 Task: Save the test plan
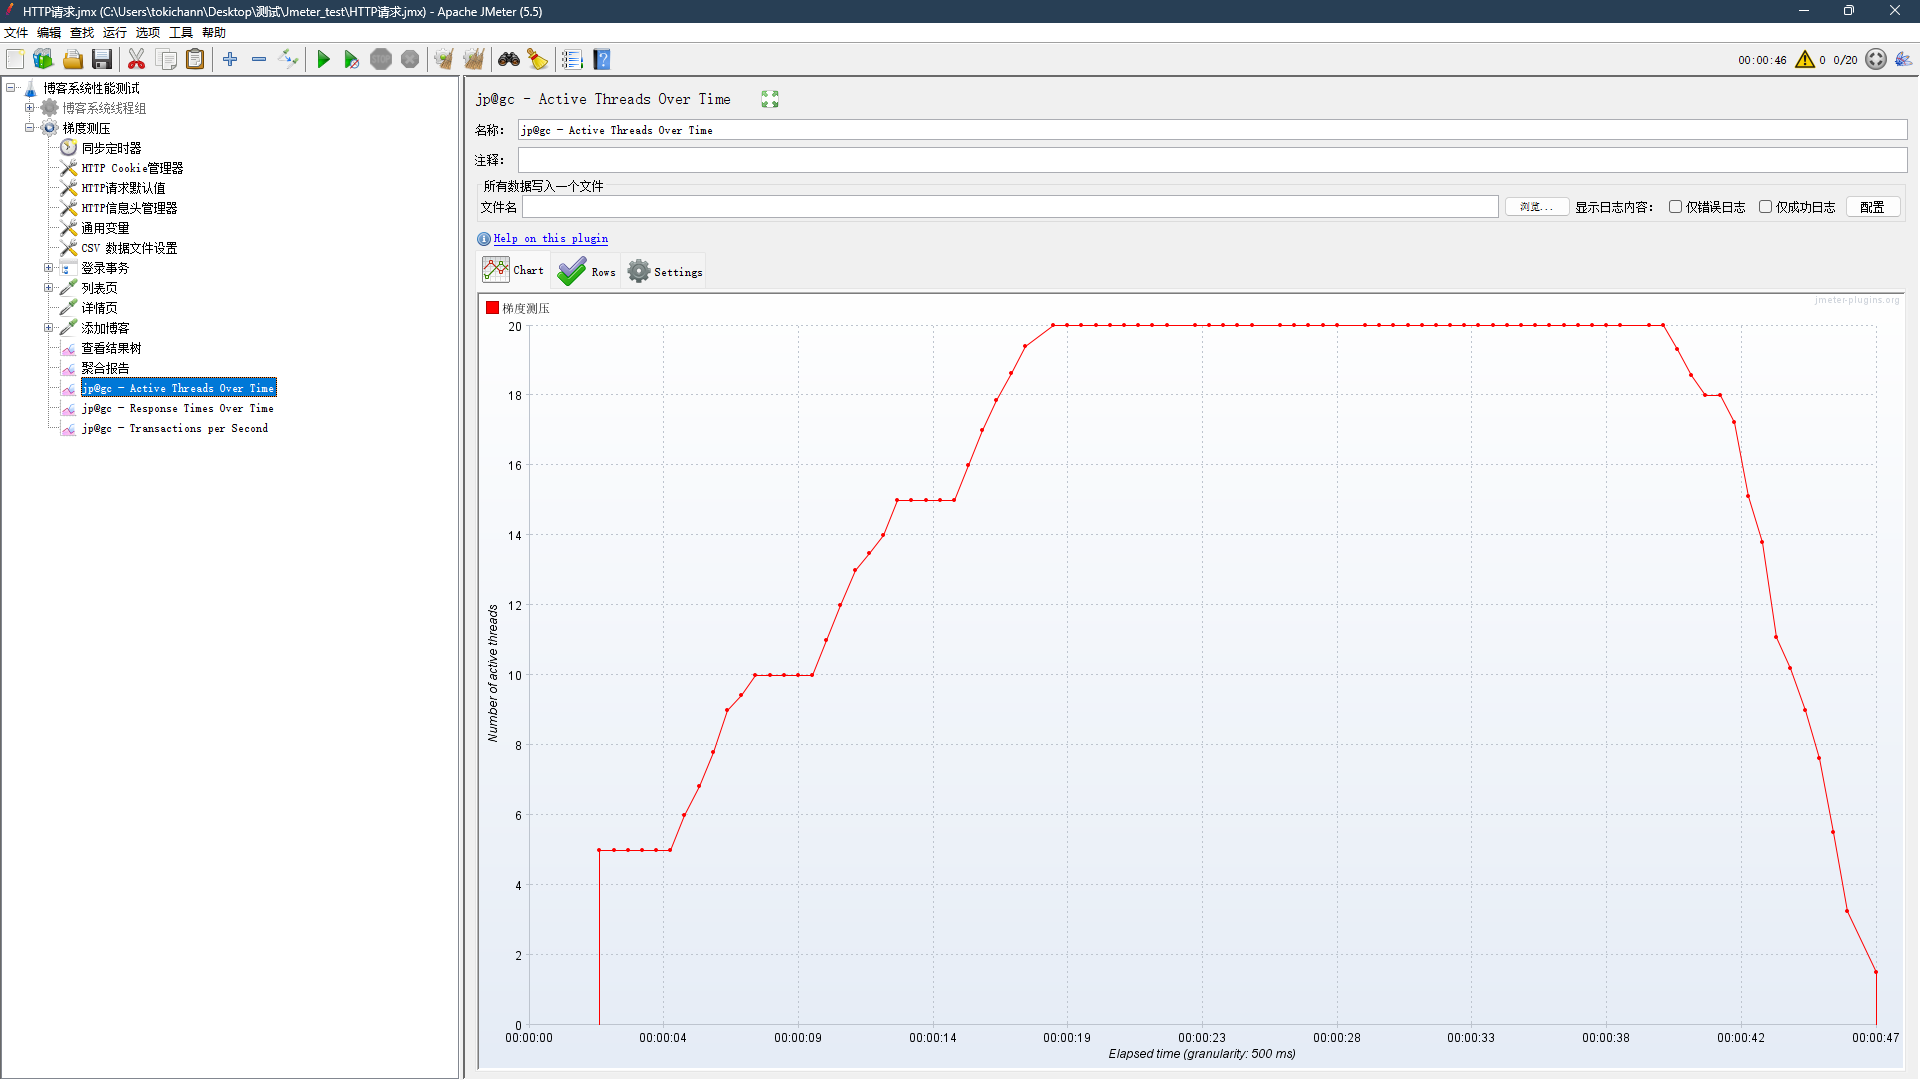tap(102, 60)
